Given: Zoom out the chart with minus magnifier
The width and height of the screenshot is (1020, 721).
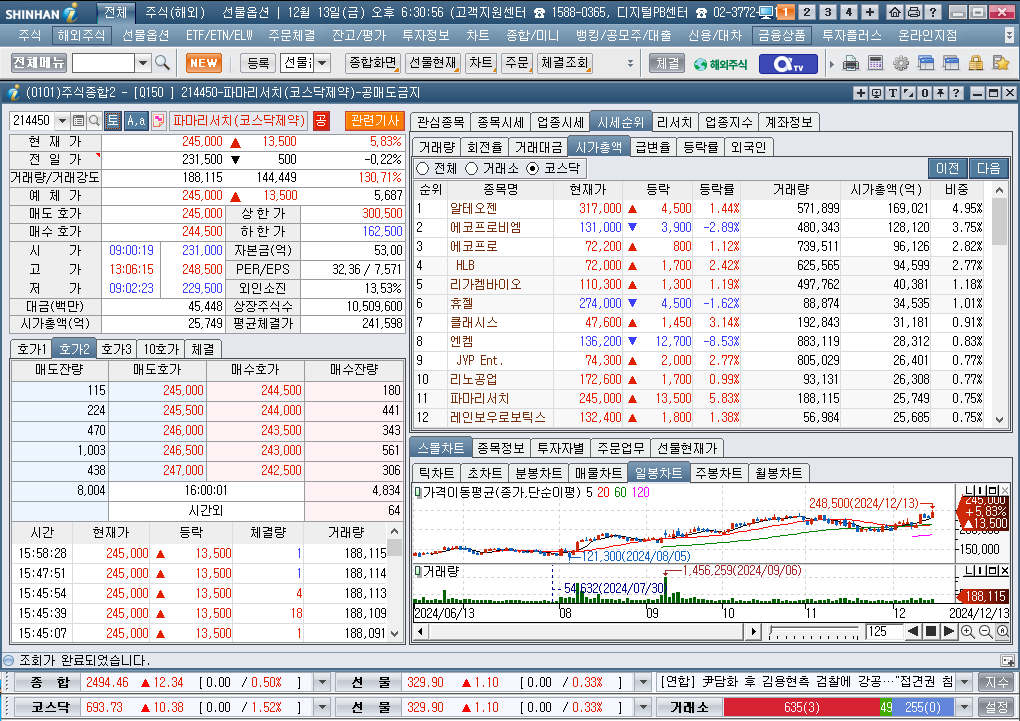Looking at the screenshot, I should click(985, 631).
